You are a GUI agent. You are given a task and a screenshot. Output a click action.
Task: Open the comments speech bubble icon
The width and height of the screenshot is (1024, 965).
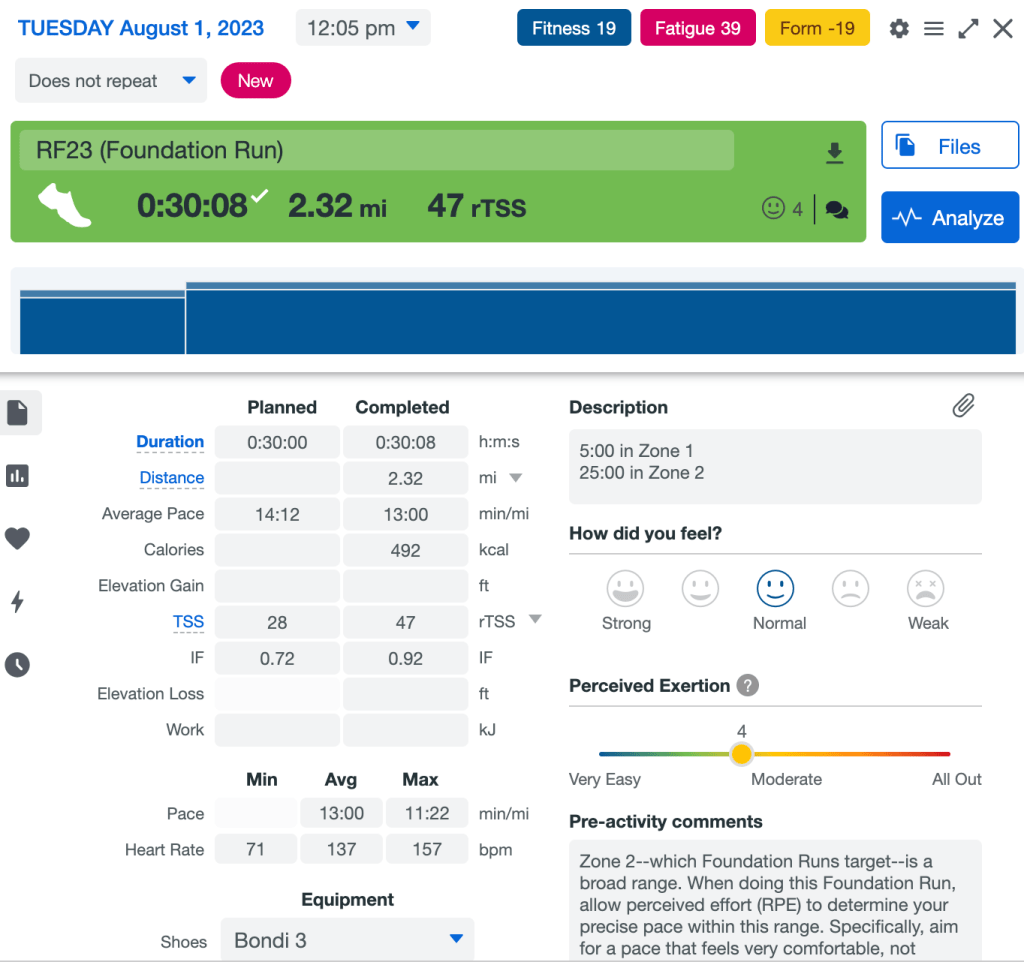(837, 210)
